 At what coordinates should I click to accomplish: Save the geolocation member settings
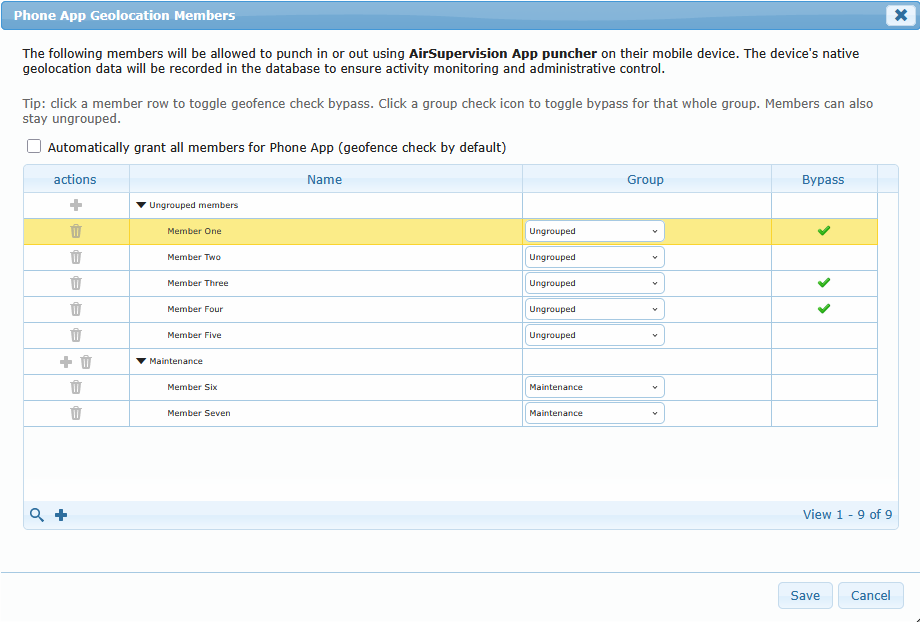[x=804, y=595]
